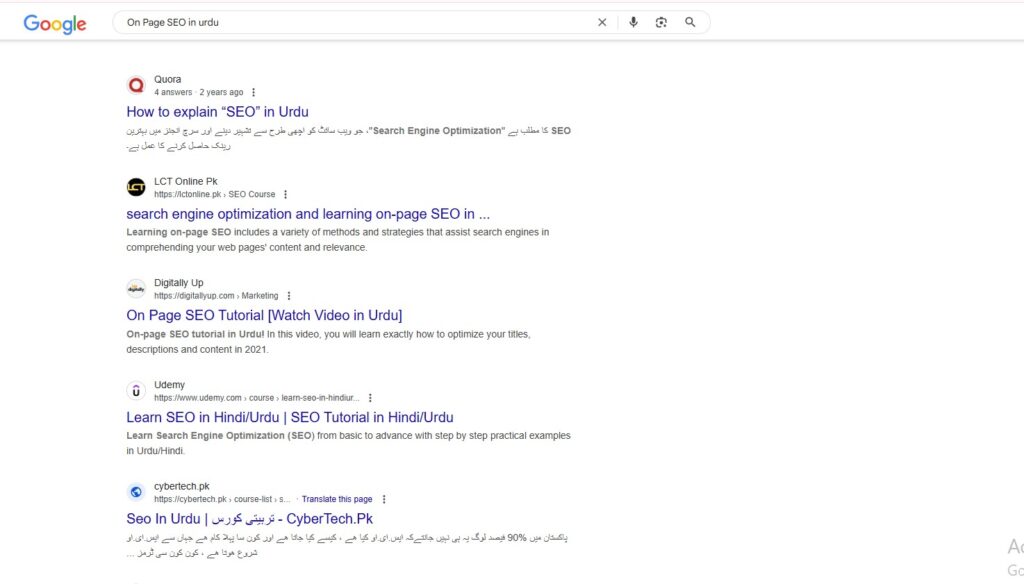Open the more options dots for the cybertech.pk result
Viewport: 1024px width, 584px height.
pos(384,499)
